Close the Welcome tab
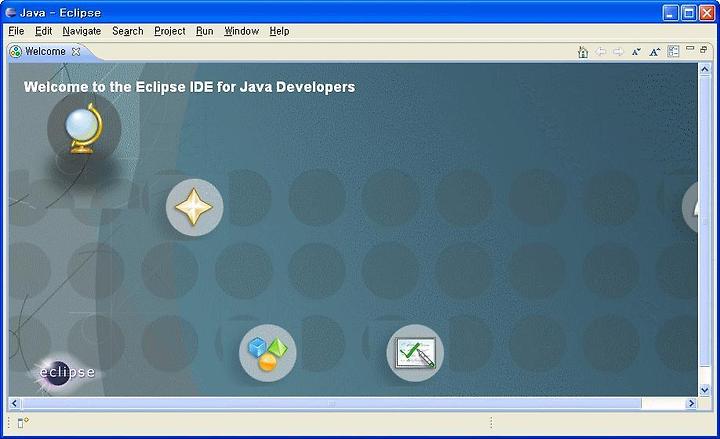 click(76, 51)
